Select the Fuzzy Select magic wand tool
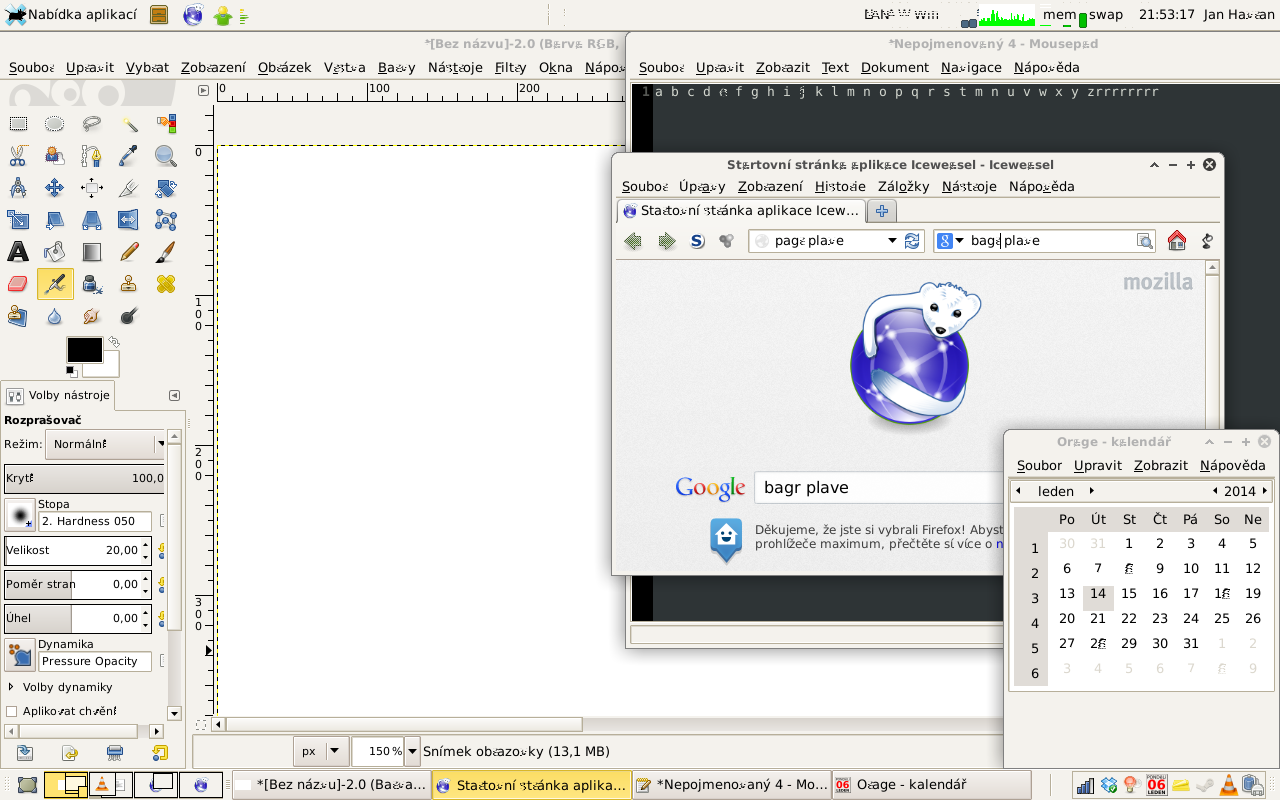This screenshot has width=1280, height=800. click(129, 124)
